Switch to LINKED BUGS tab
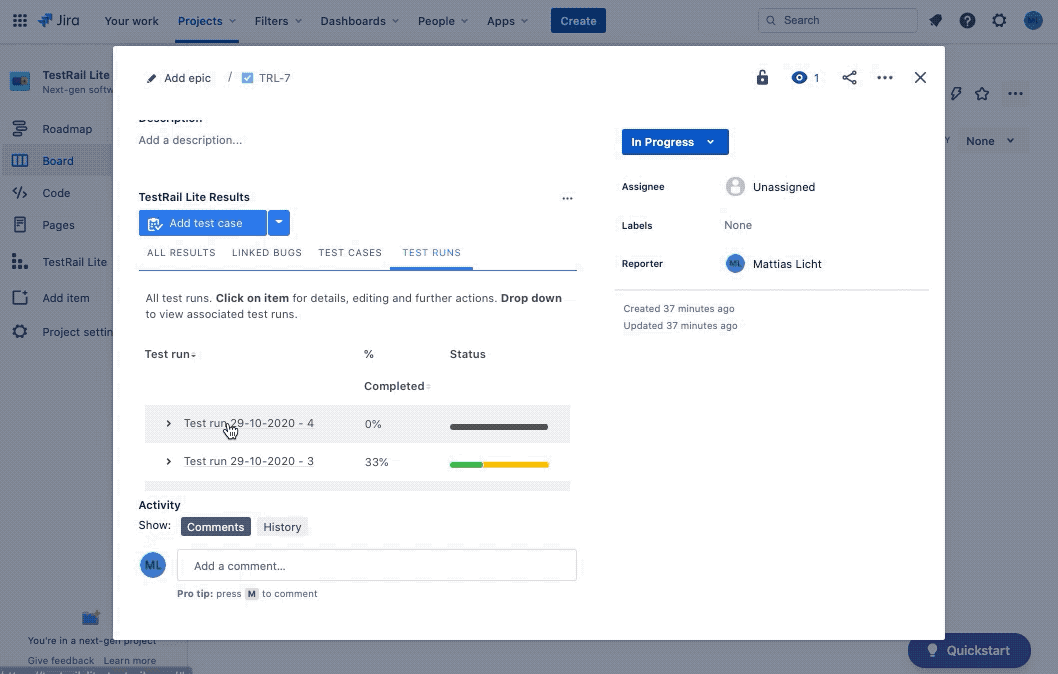The width and height of the screenshot is (1058, 674). point(267,252)
